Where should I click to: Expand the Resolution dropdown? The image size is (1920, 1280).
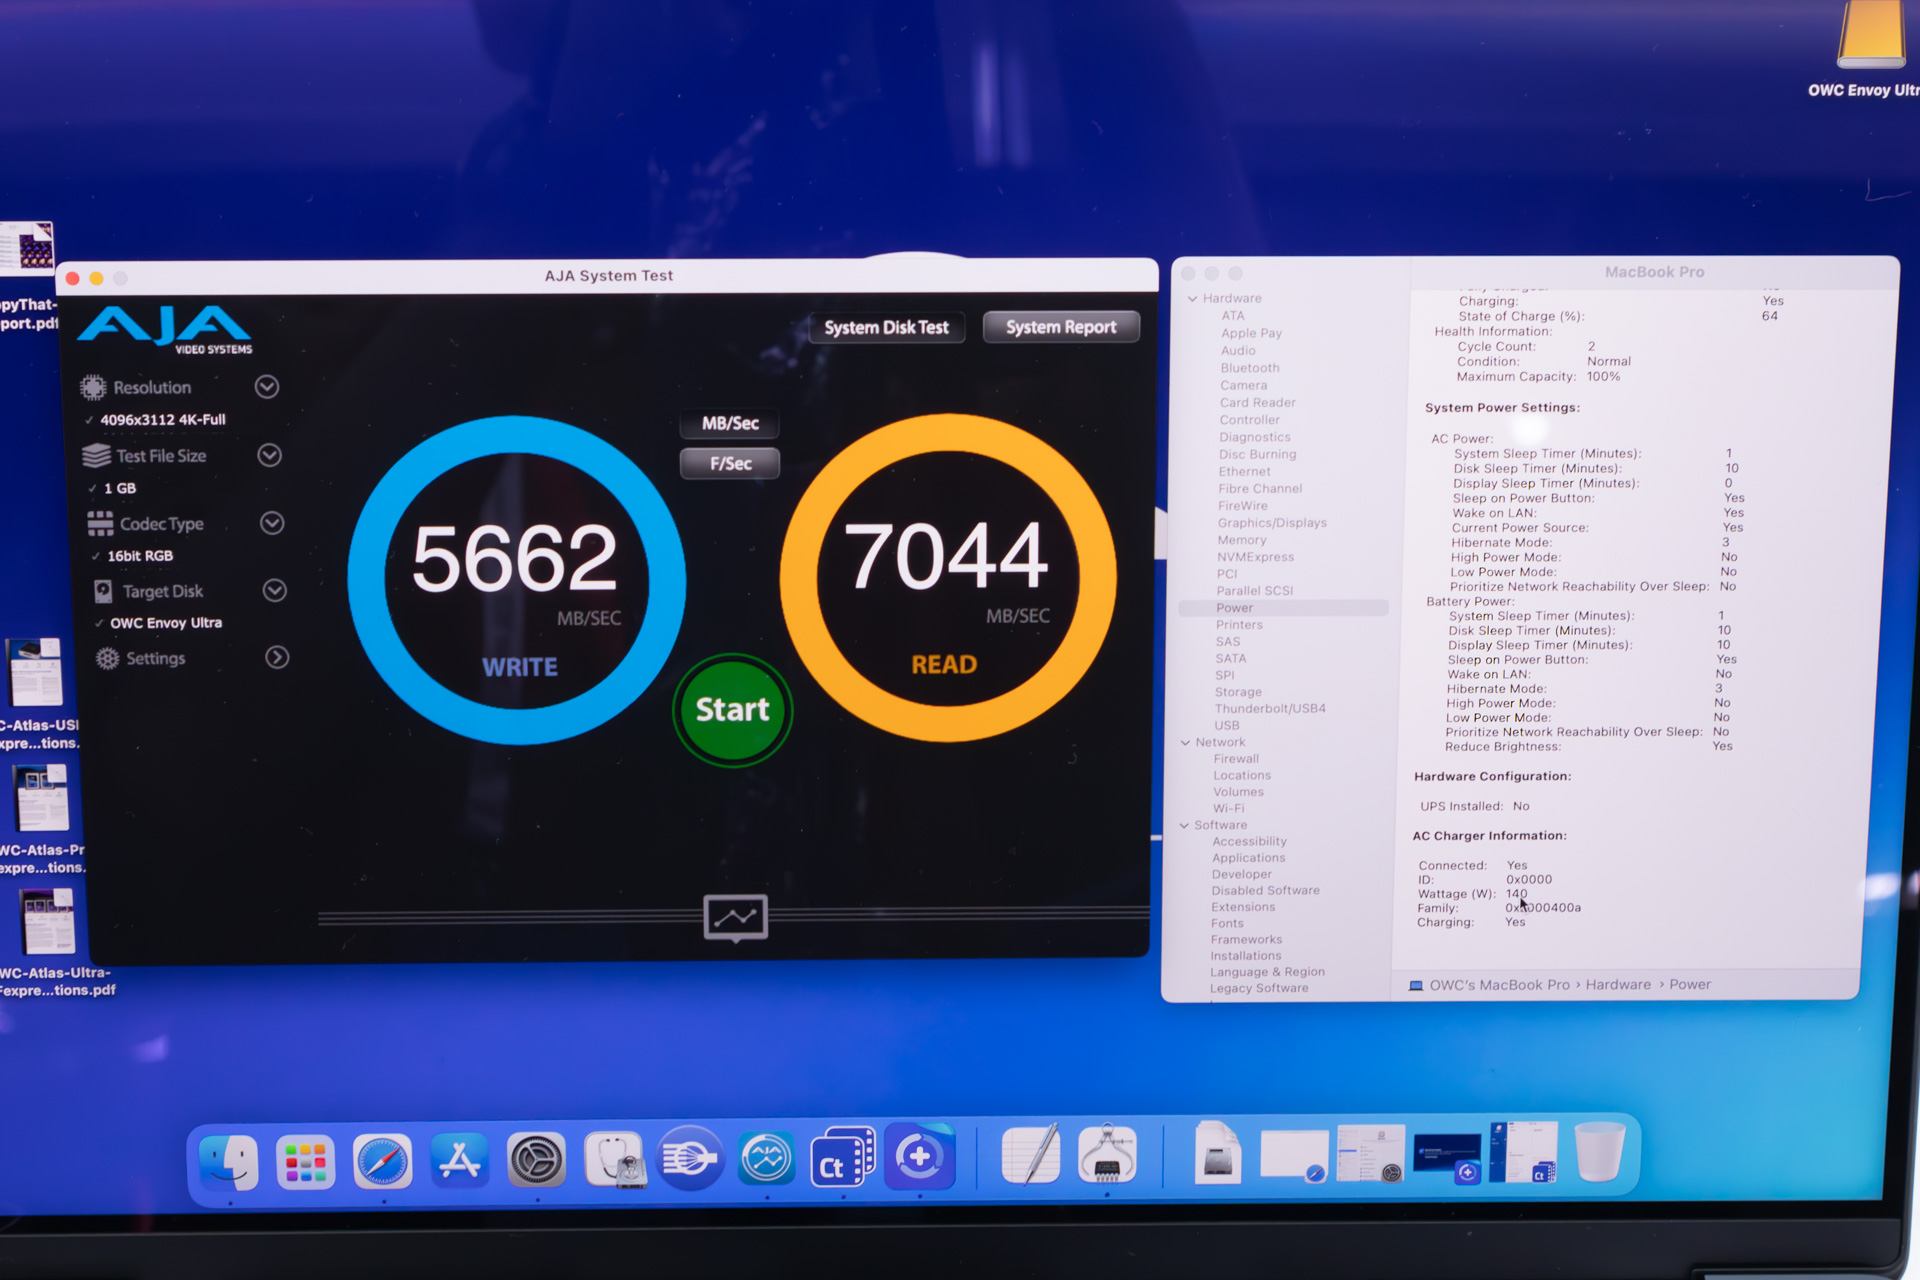coord(267,387)
